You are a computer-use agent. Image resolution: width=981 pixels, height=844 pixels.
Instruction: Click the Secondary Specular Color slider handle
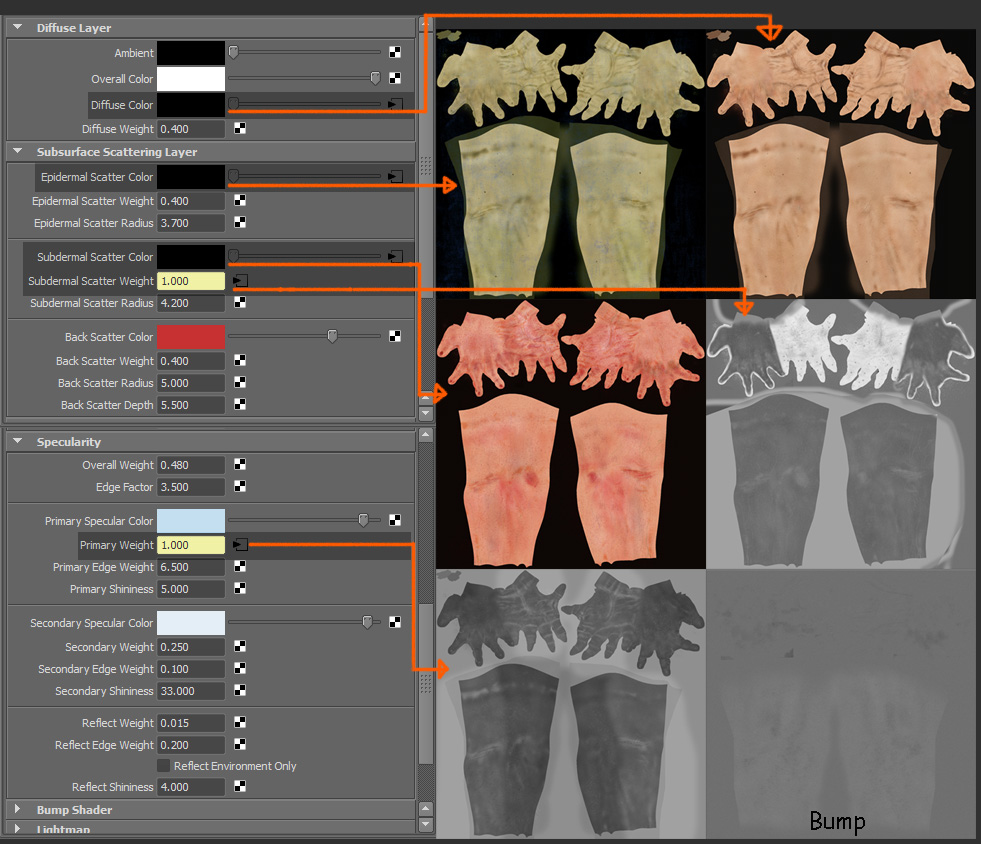(x=368, y=622)
